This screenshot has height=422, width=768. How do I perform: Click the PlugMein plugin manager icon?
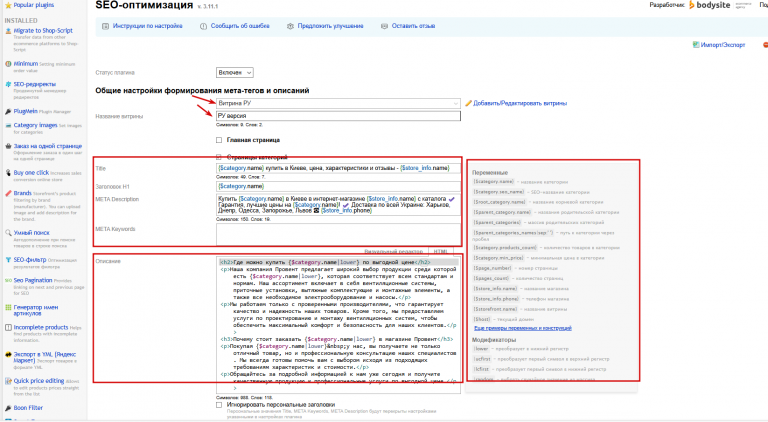[8, 112]
